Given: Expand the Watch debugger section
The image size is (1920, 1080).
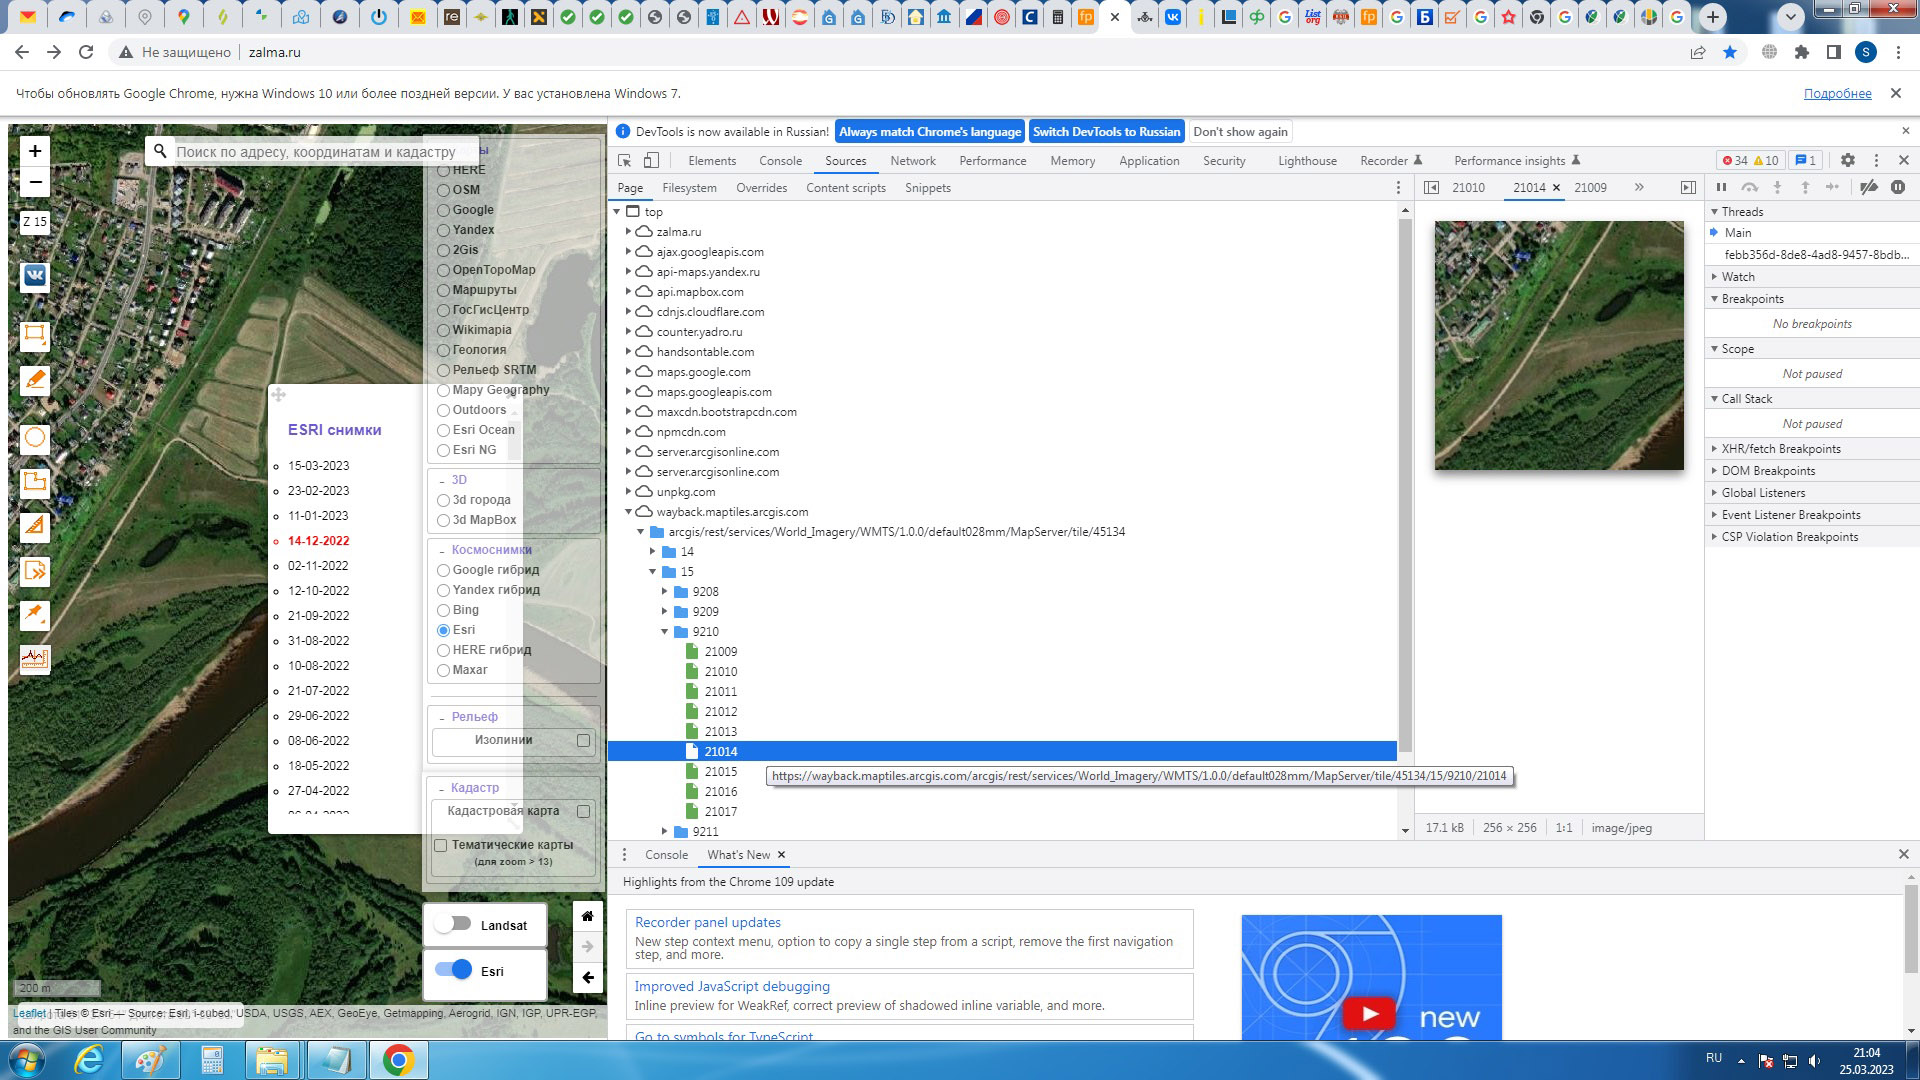Looking at the screenshot, I should (x=1738, y=277).
